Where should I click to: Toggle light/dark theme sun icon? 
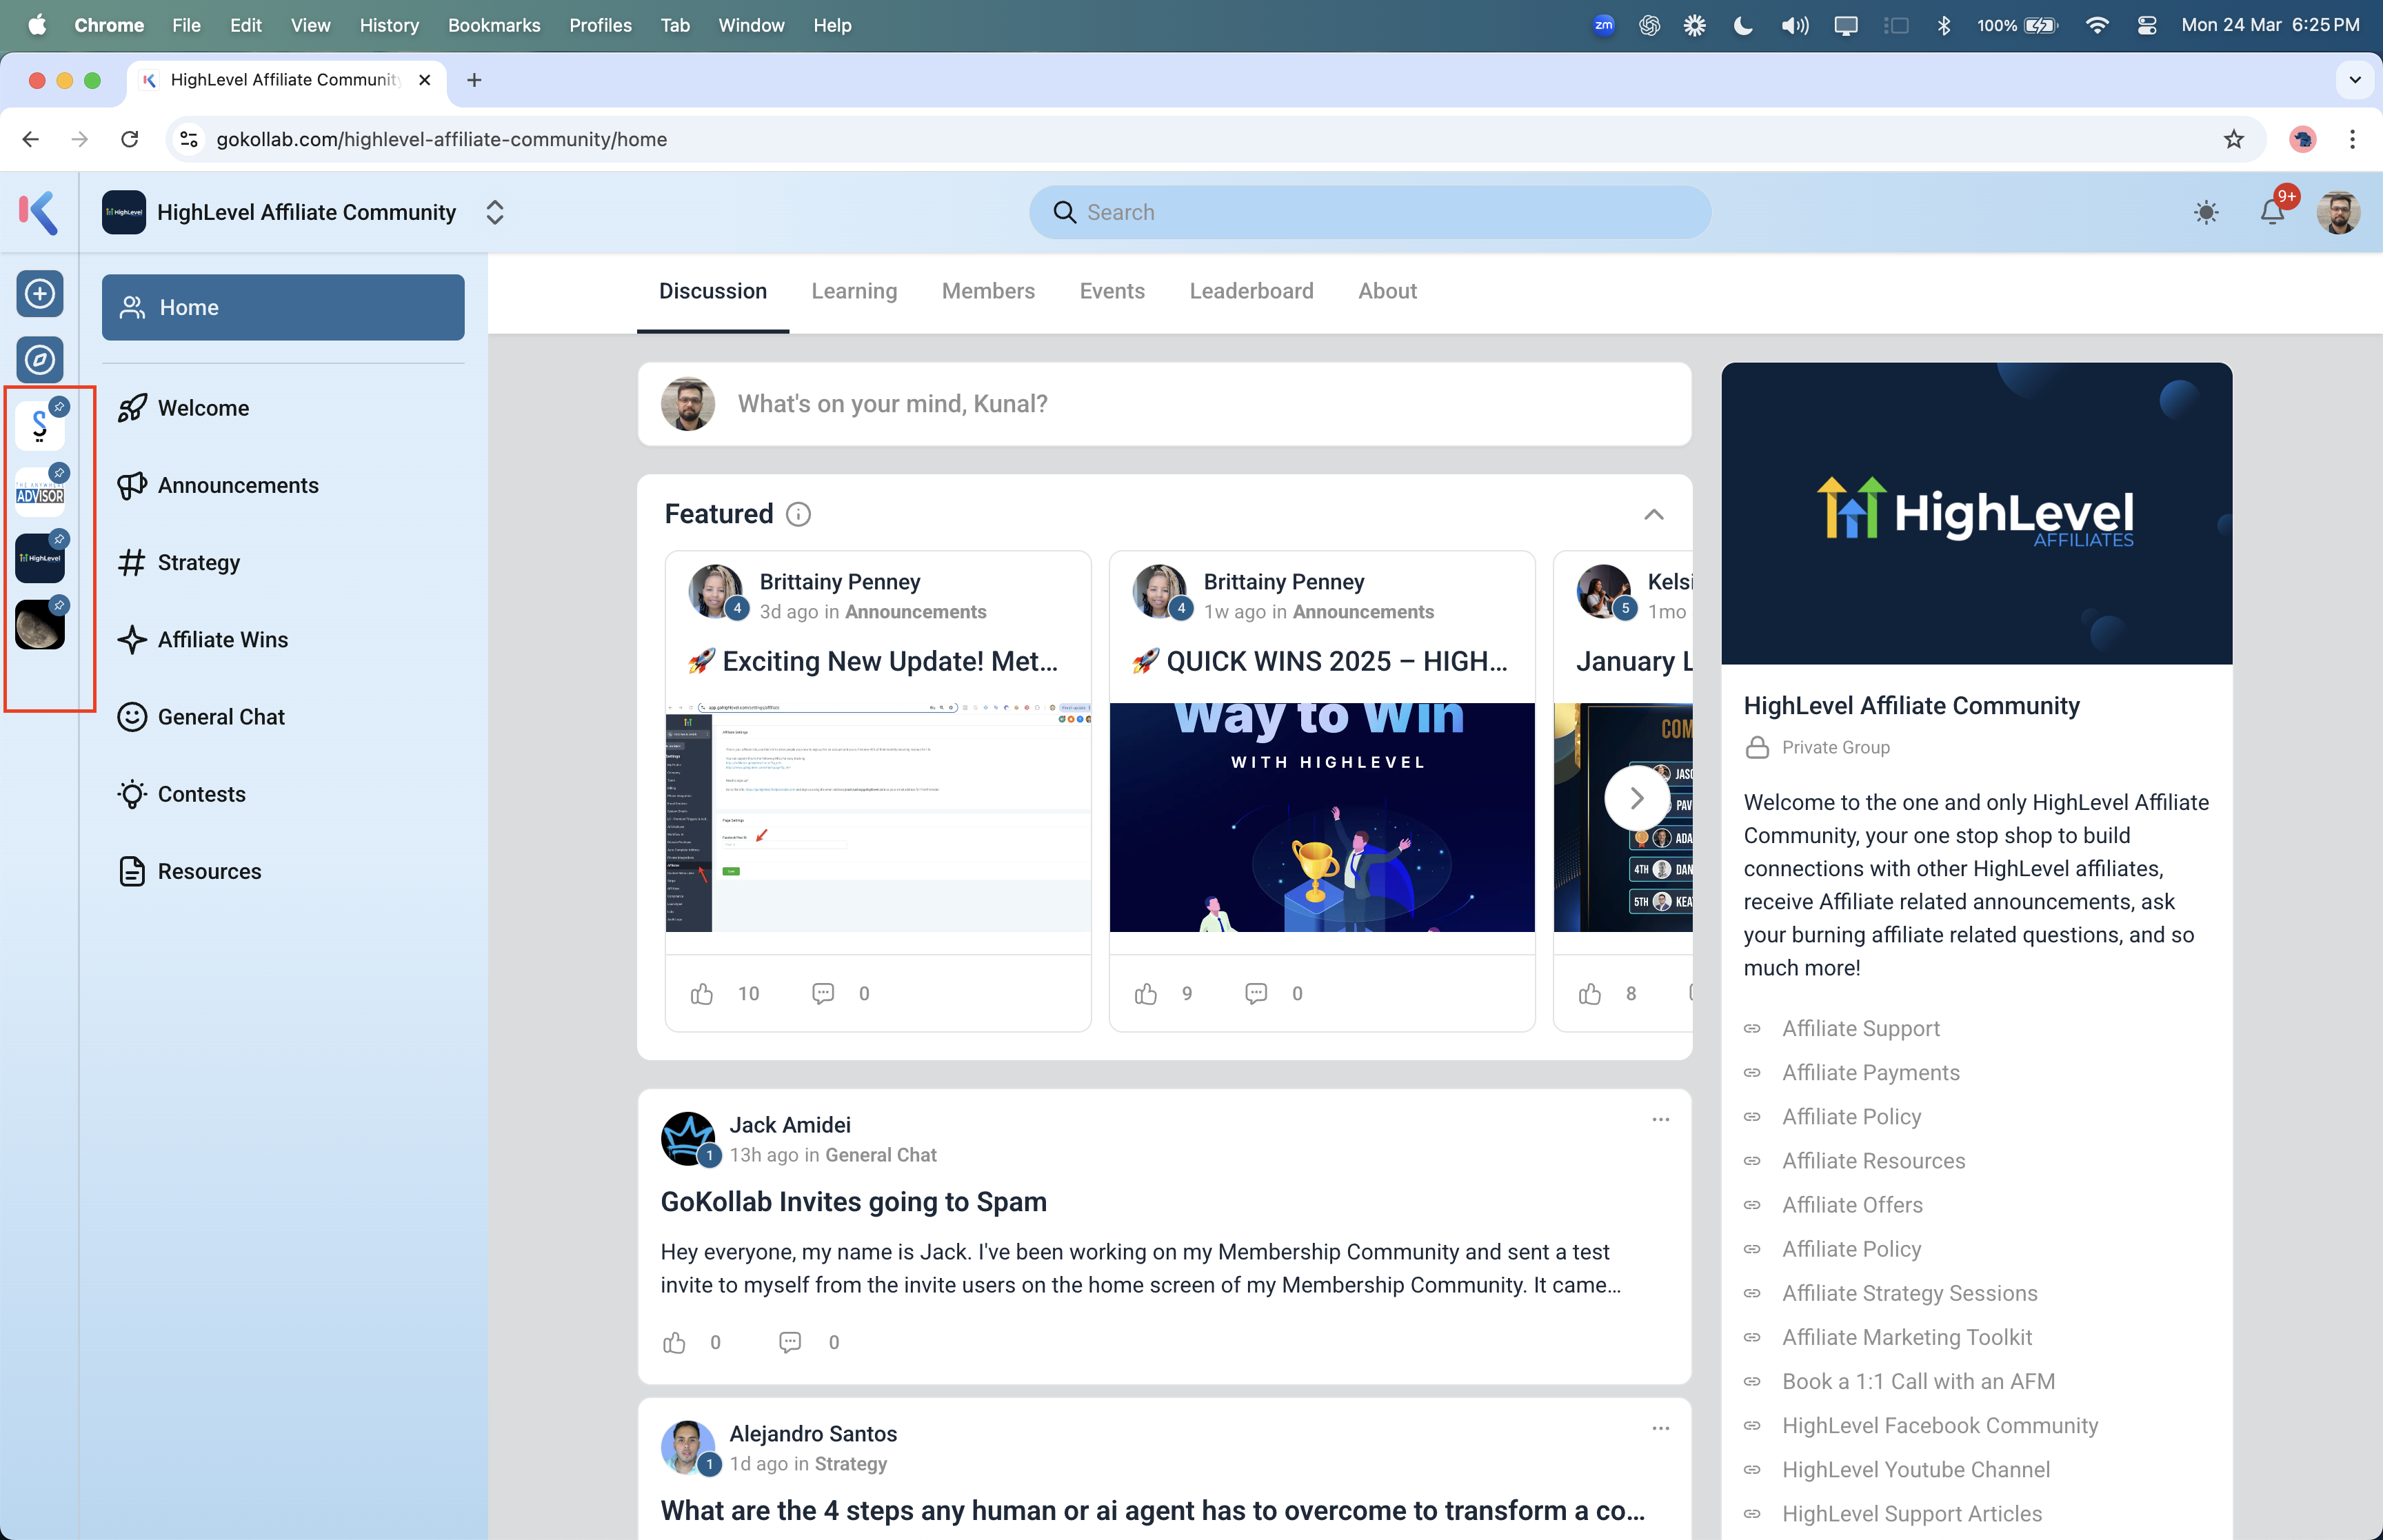click(x=2206, y=212)
